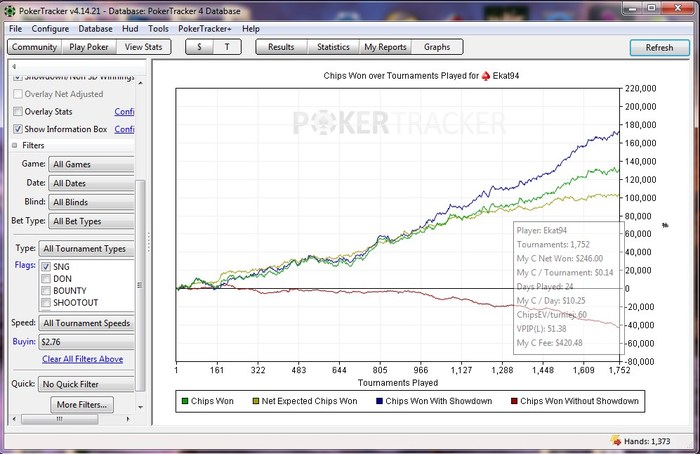This screenshot has height=454, width=700.
Task: Open the Tournament Speeds dropdown
Action: [x=87, y=323]
